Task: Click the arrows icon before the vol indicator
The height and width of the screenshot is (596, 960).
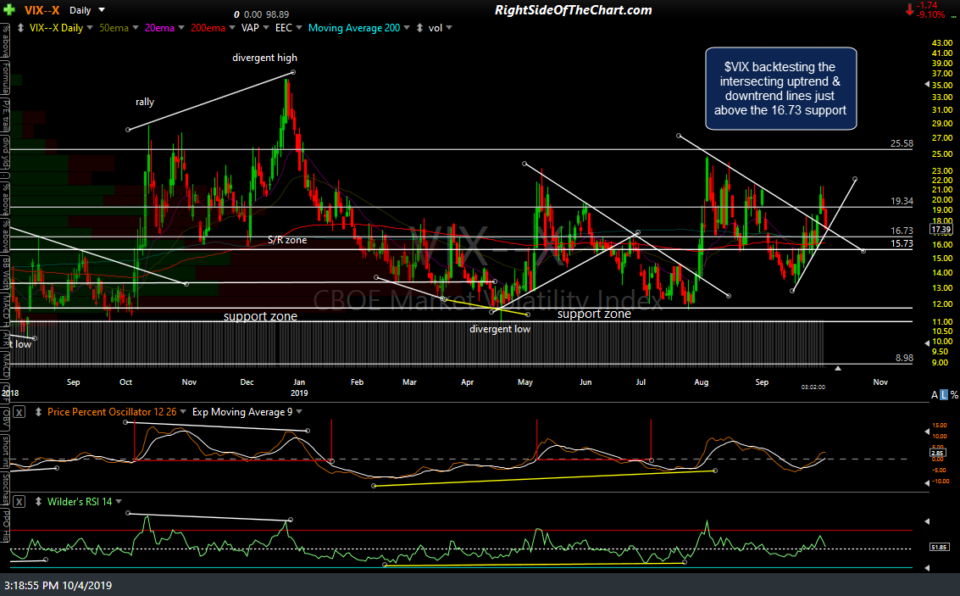Action: pos(419,27)
